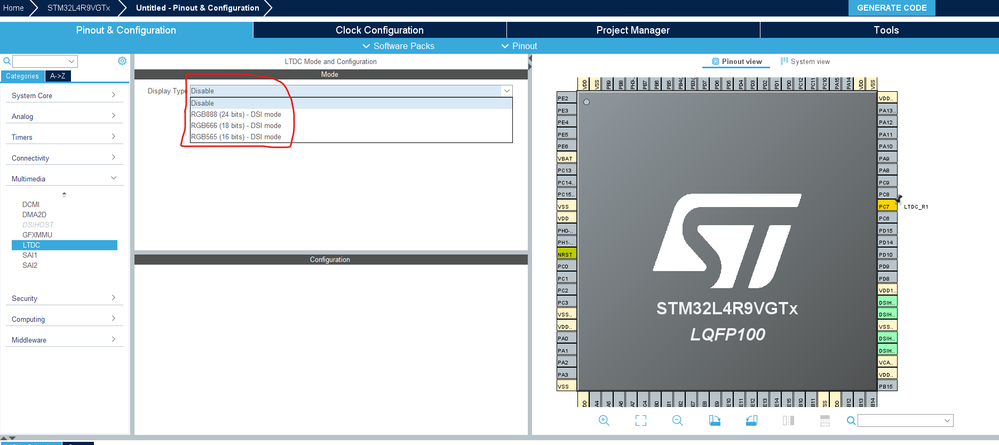Open the categories settings gear
The image size is (999, 445).
[x=122, y=61]
